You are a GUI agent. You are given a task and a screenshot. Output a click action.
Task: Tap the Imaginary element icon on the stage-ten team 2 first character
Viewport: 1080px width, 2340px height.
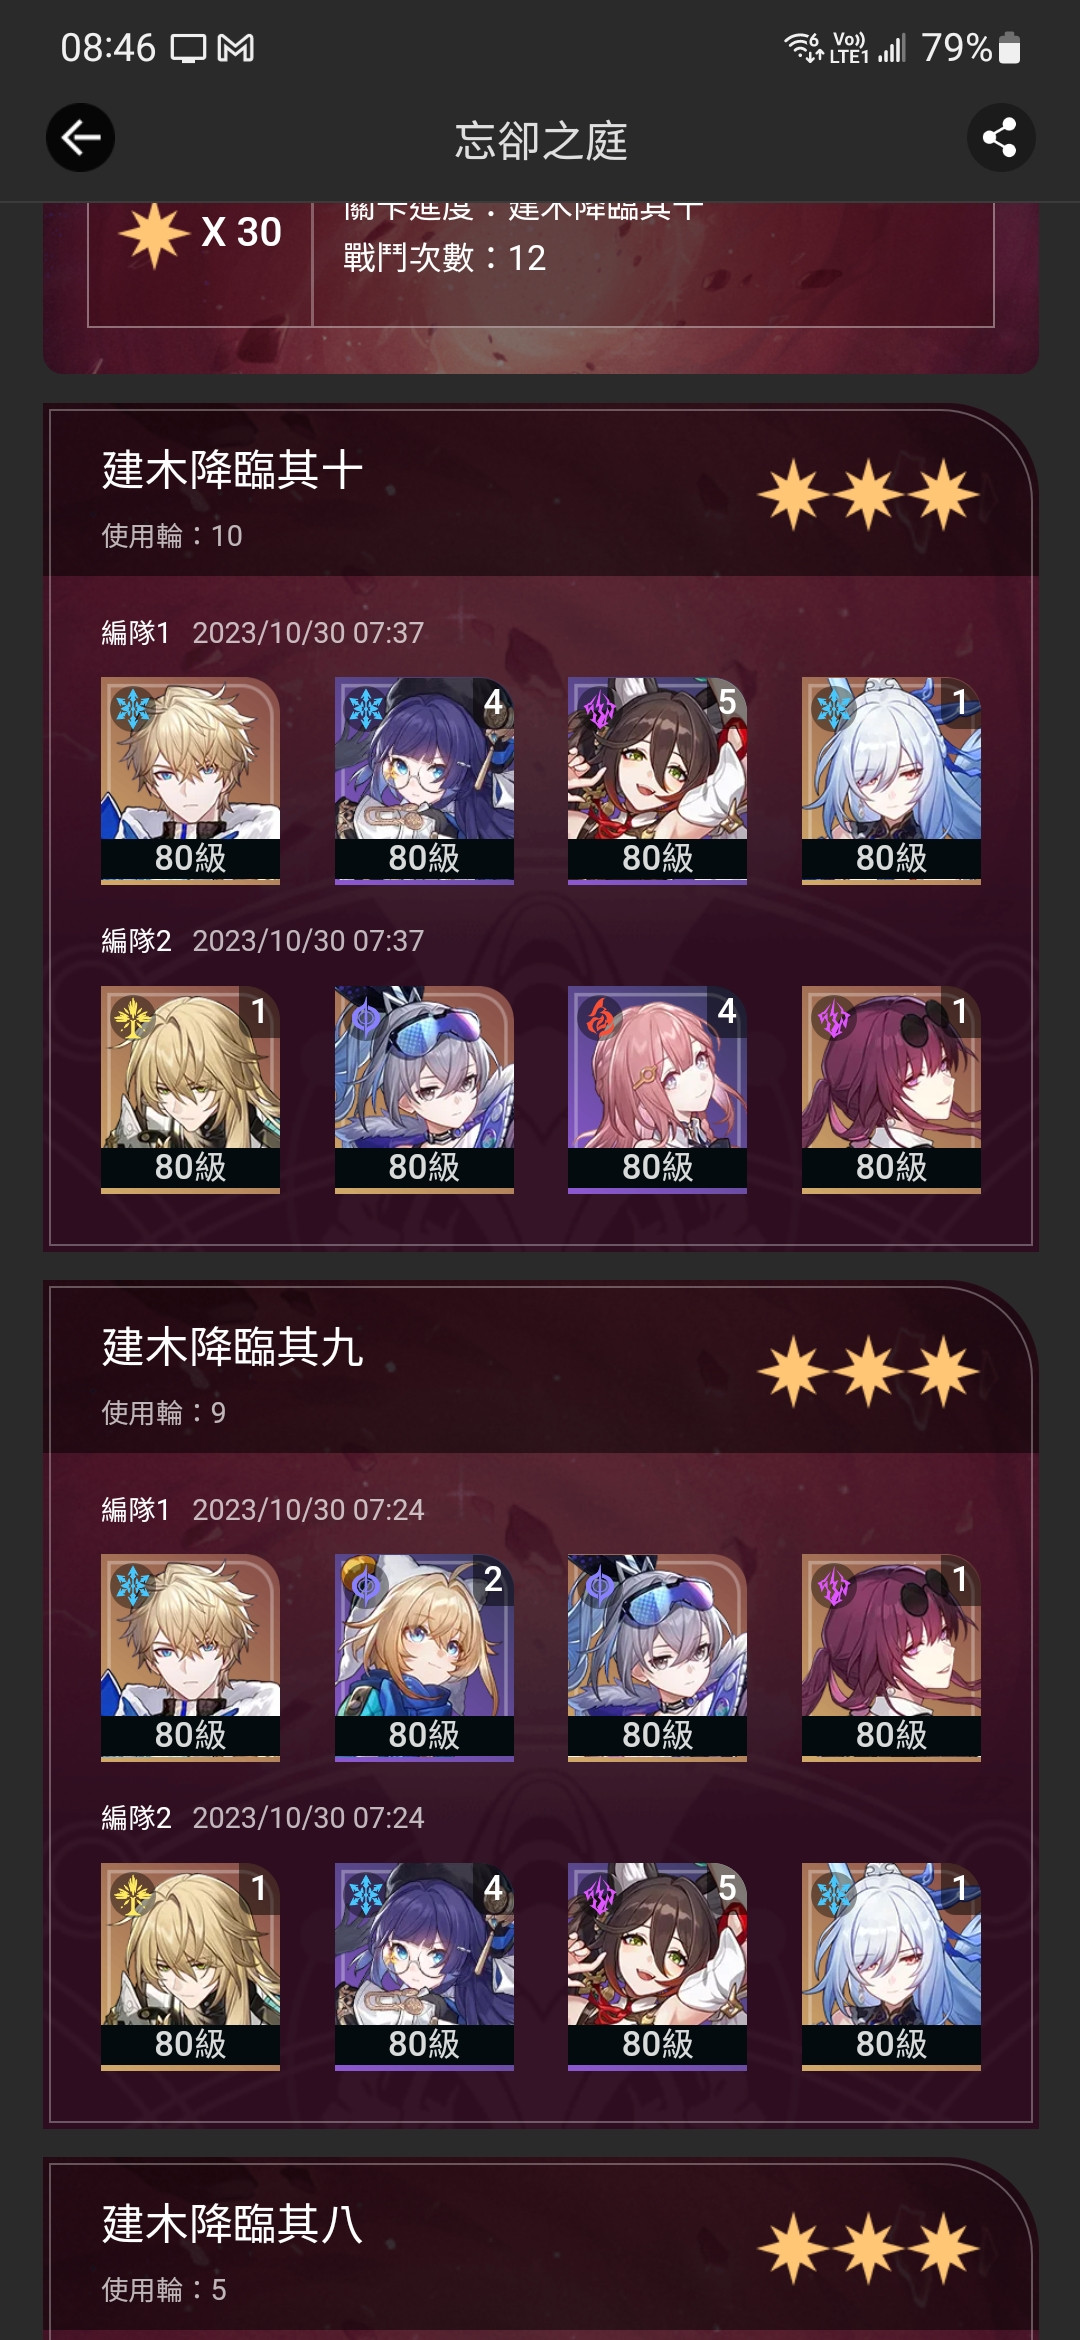132,1018
